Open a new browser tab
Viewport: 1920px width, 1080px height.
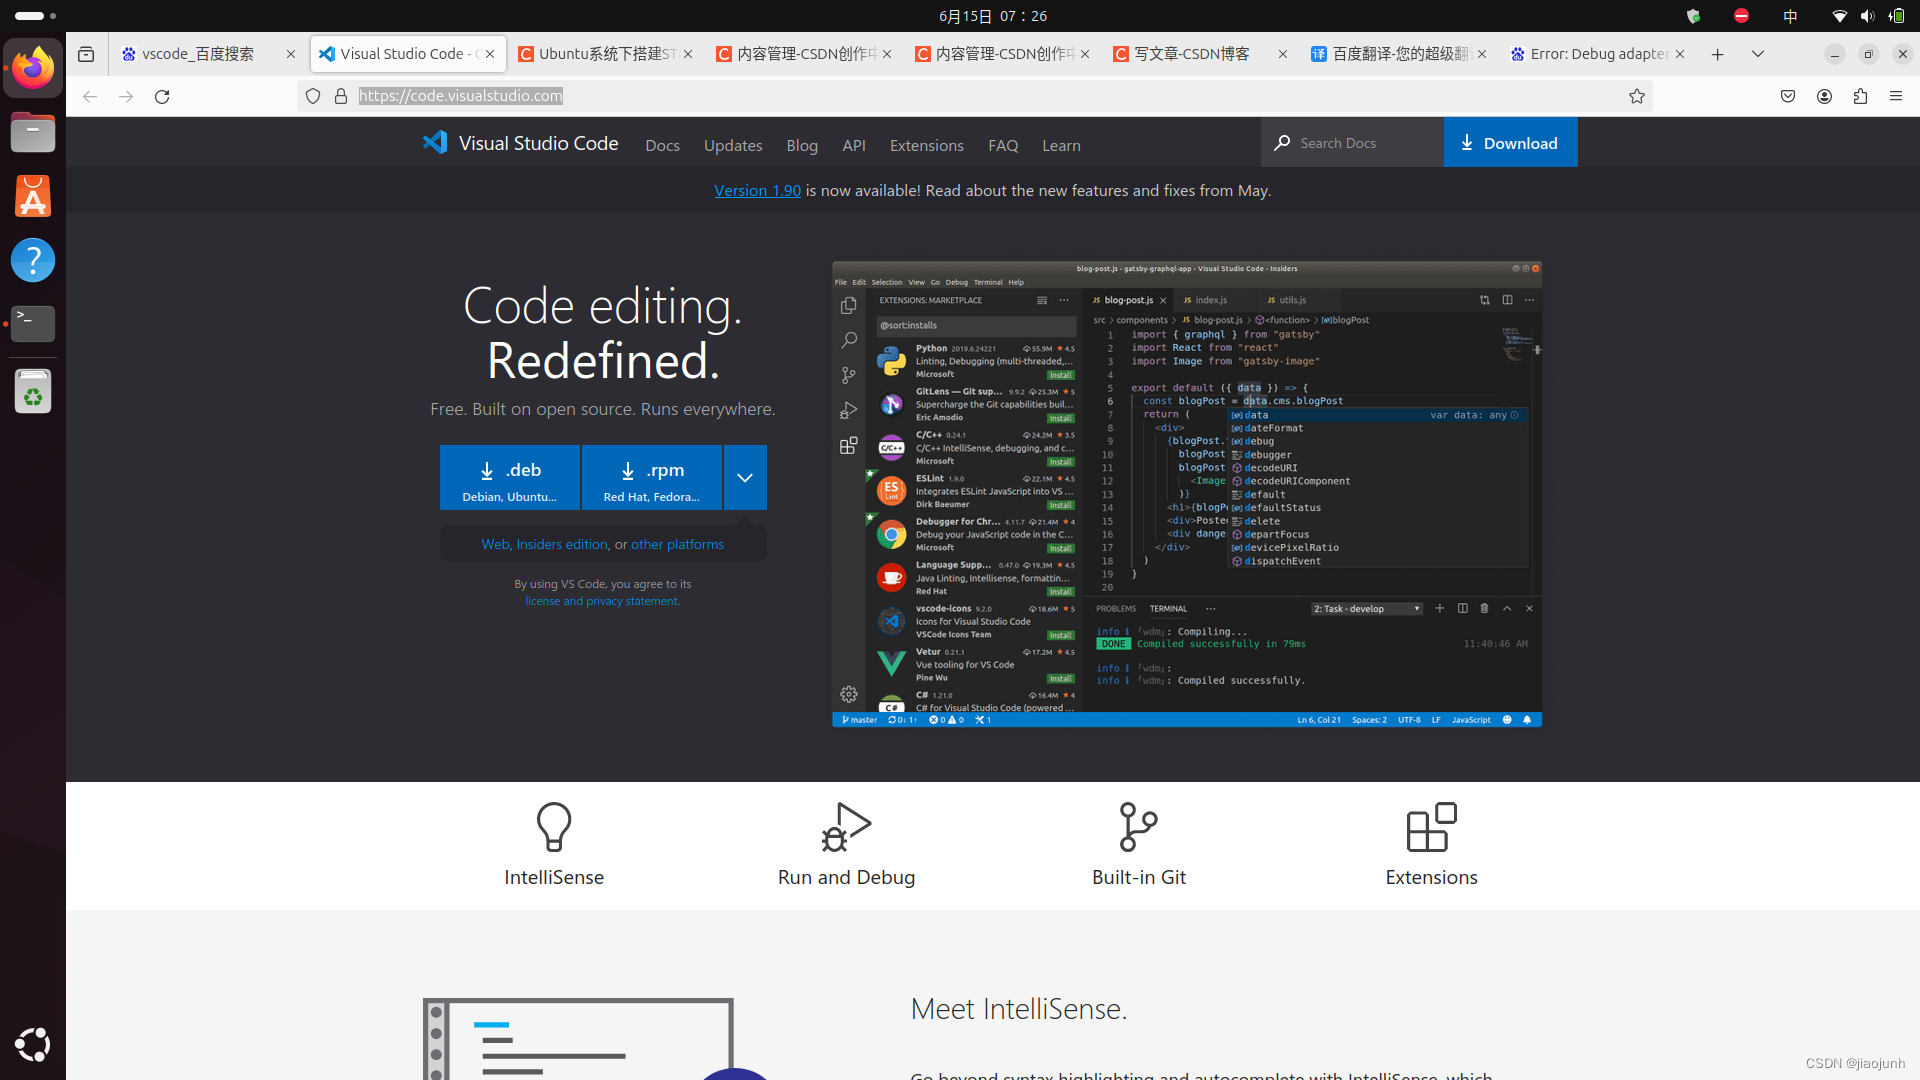tap(1717, 54)
